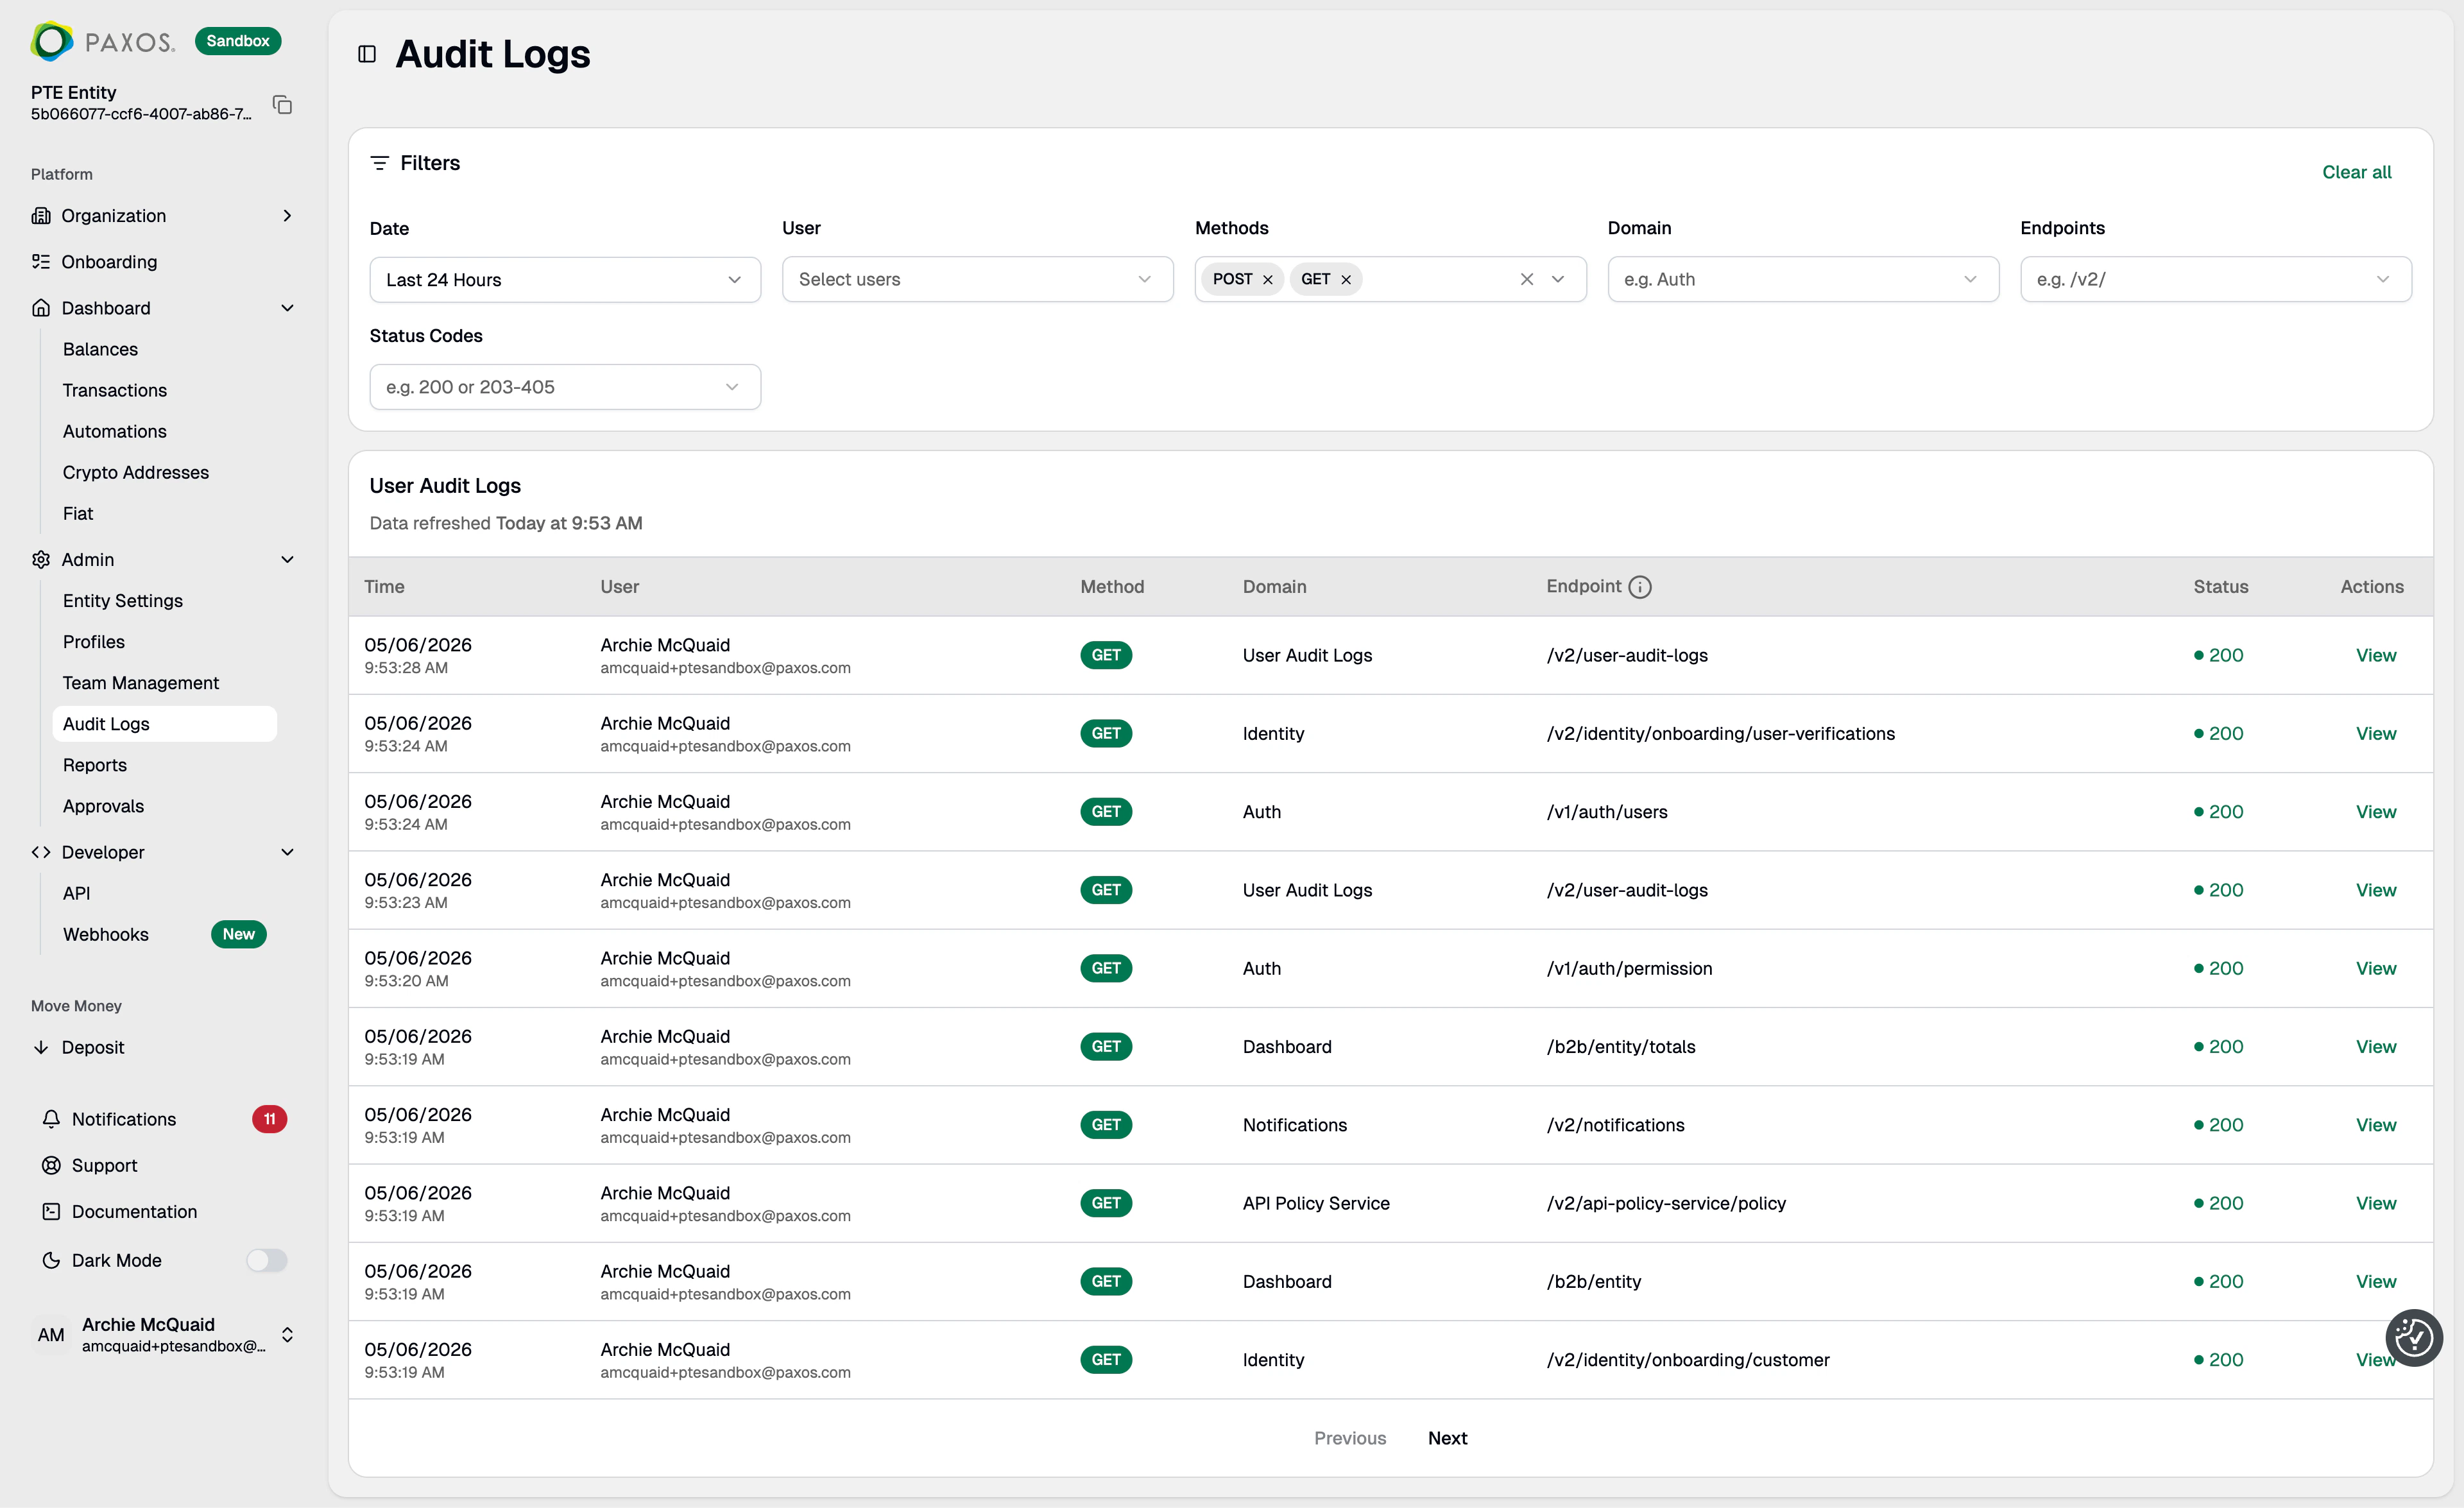
Task: View the /v2/api-policy-service/policy log entry
Action: (2376, 1203)
